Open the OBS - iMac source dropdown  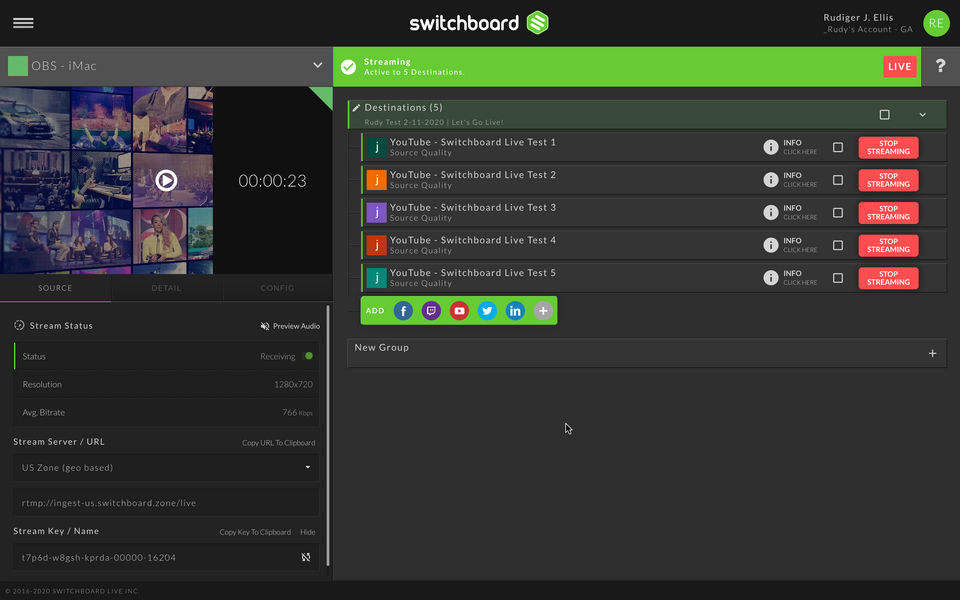click(x=318, y=65)
